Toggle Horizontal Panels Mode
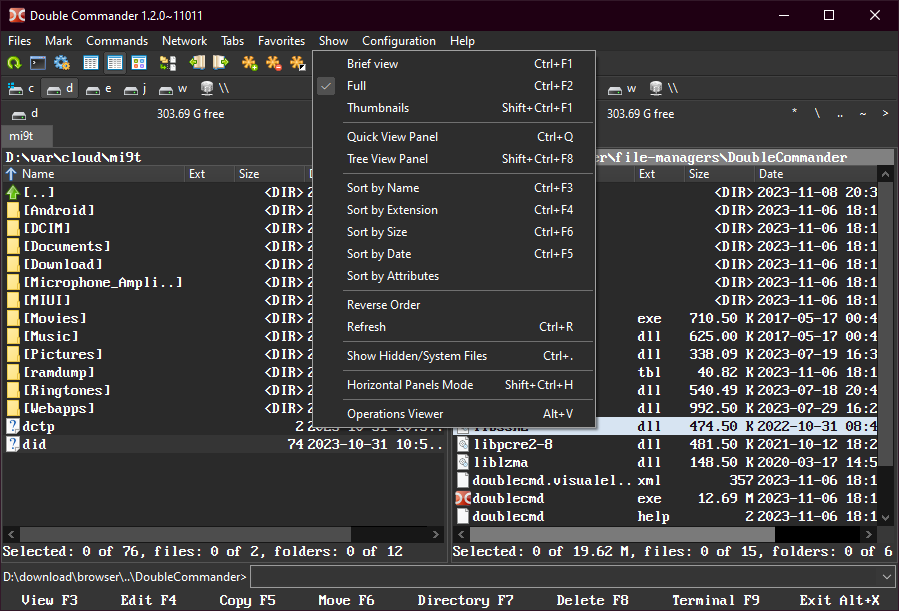 [x=409, y=385]
